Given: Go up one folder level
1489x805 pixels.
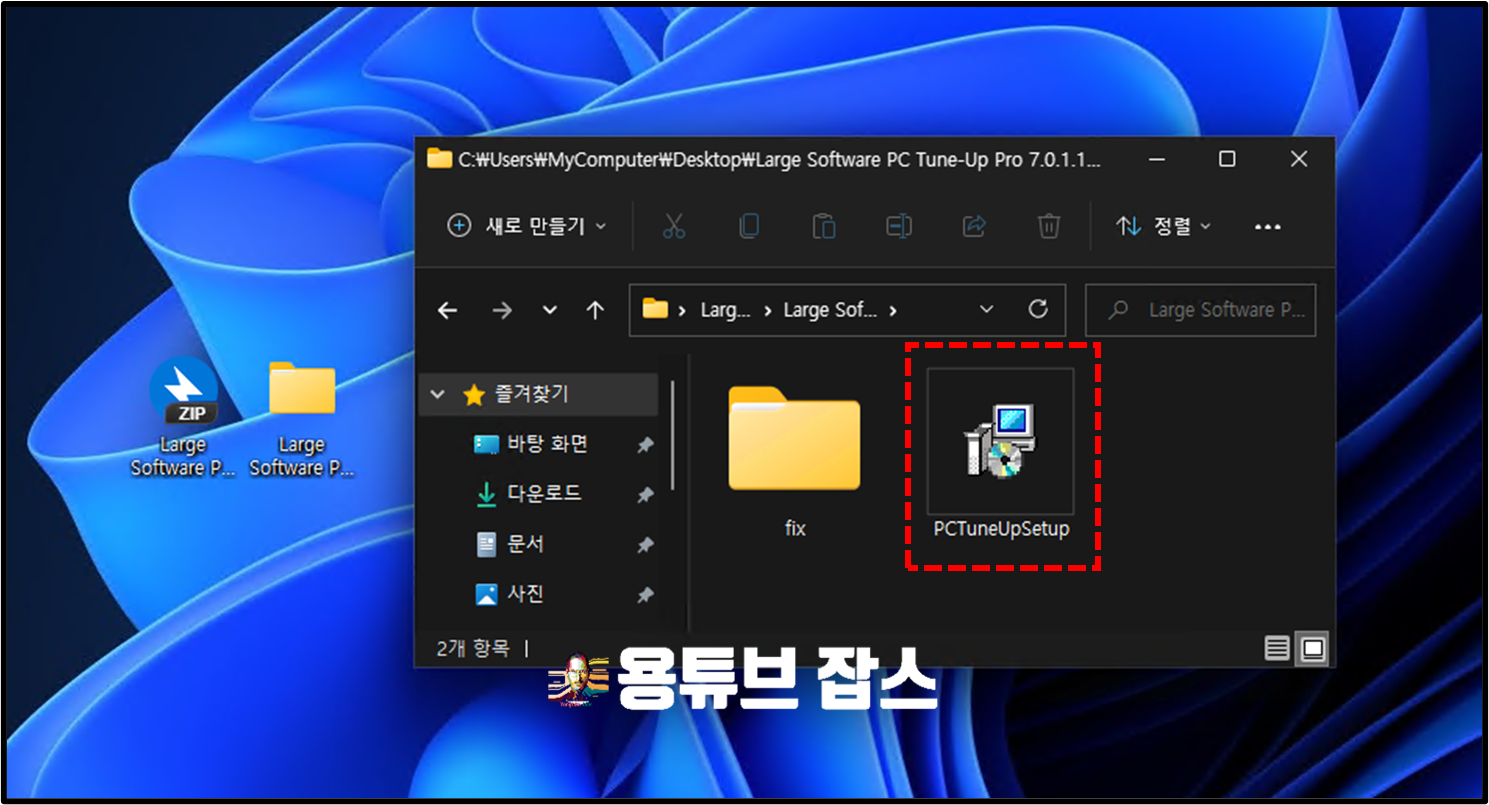Looking at the screenshot, I should [x=595, y=310].
